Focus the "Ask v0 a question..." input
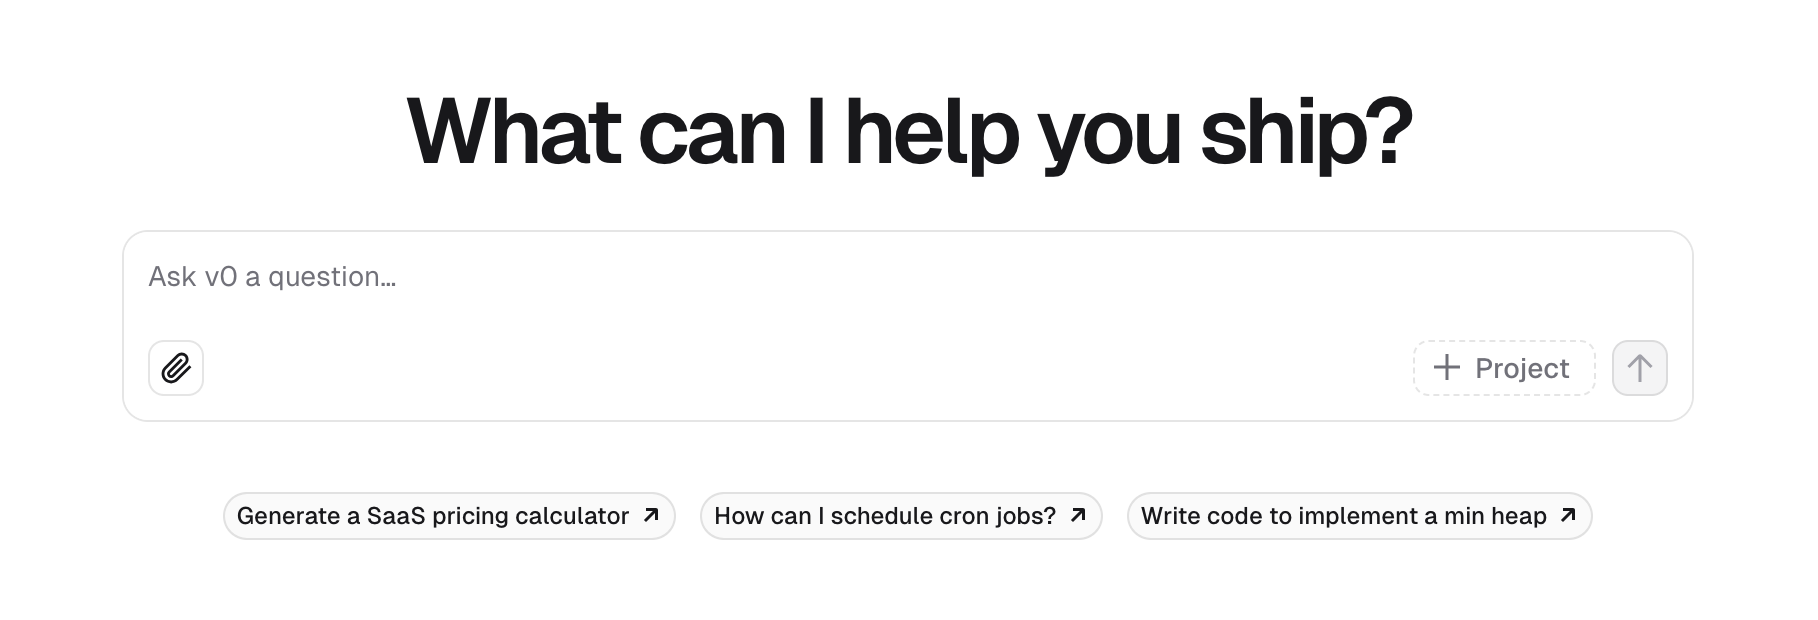The image size is (1818, 620). (700, 277)
